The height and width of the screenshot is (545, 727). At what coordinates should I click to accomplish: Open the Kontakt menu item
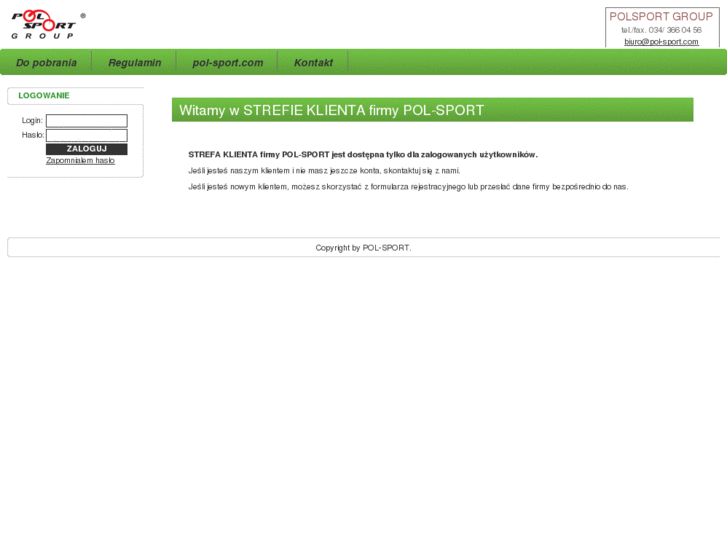click(x=313, y=63)
